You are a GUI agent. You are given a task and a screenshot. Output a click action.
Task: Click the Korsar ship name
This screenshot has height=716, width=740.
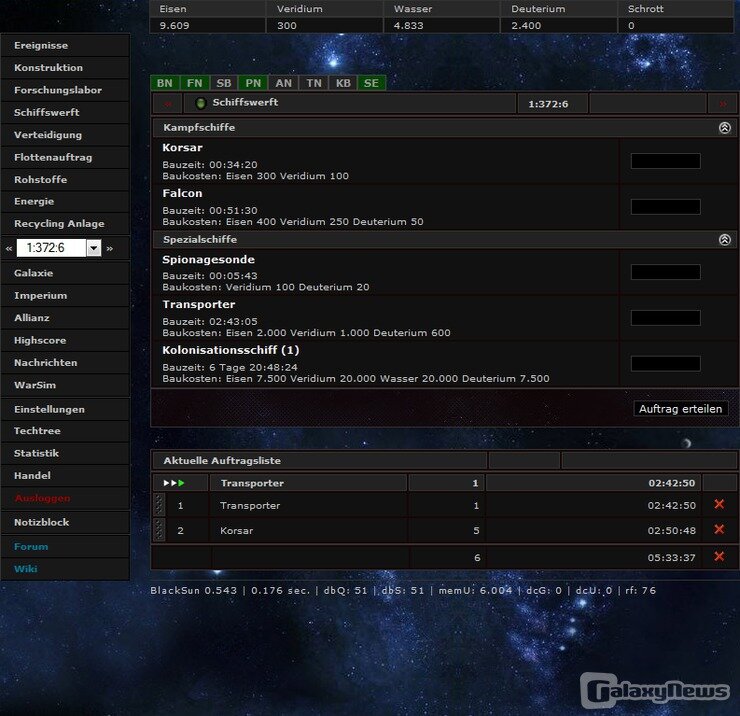[x=182, y=148]
